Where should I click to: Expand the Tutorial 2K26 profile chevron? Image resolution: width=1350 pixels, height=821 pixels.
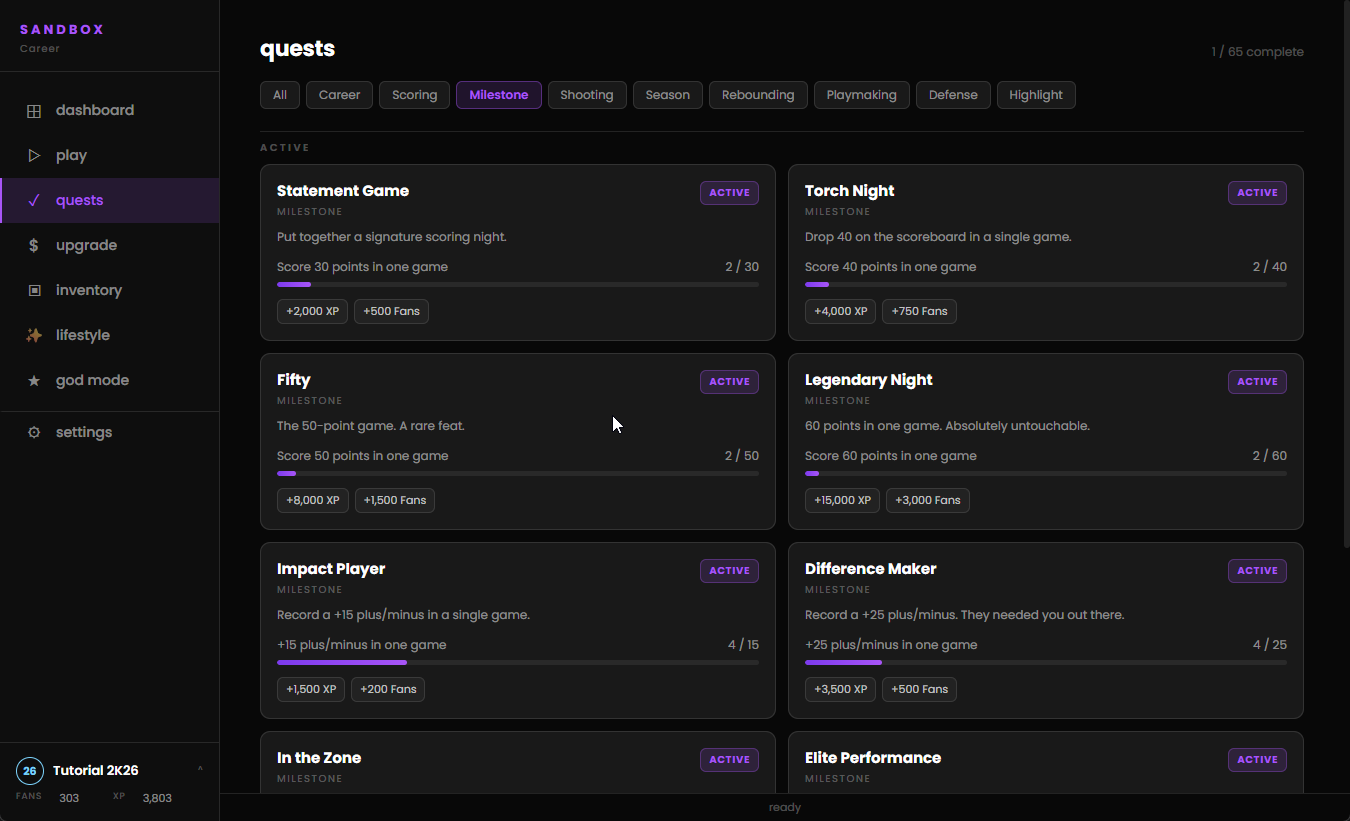(x=200, y=770)
